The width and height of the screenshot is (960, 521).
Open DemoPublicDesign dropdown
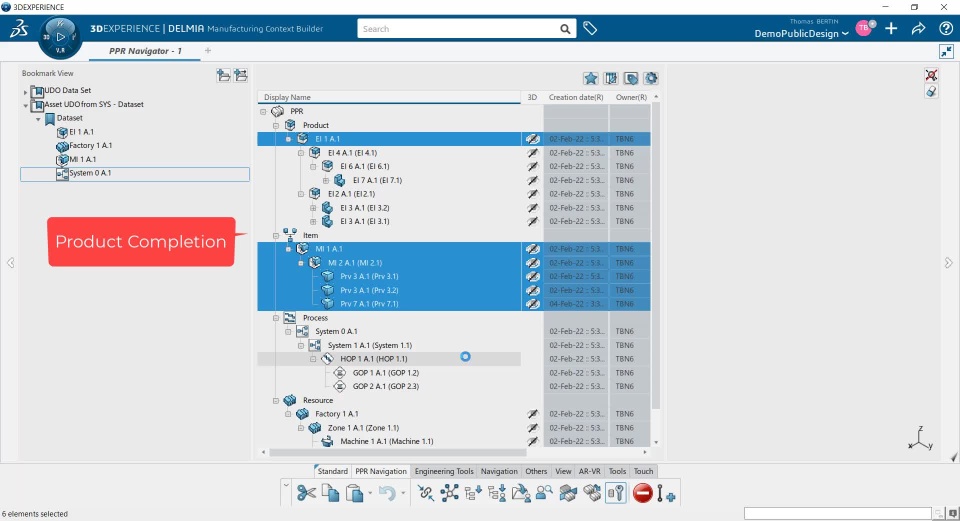(x=801, y=34)
